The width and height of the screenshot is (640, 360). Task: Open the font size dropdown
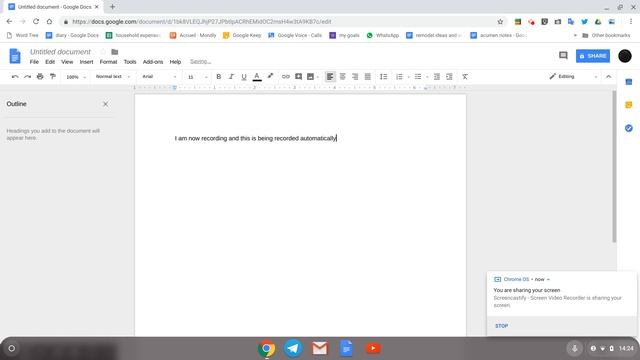coord(198,77)
